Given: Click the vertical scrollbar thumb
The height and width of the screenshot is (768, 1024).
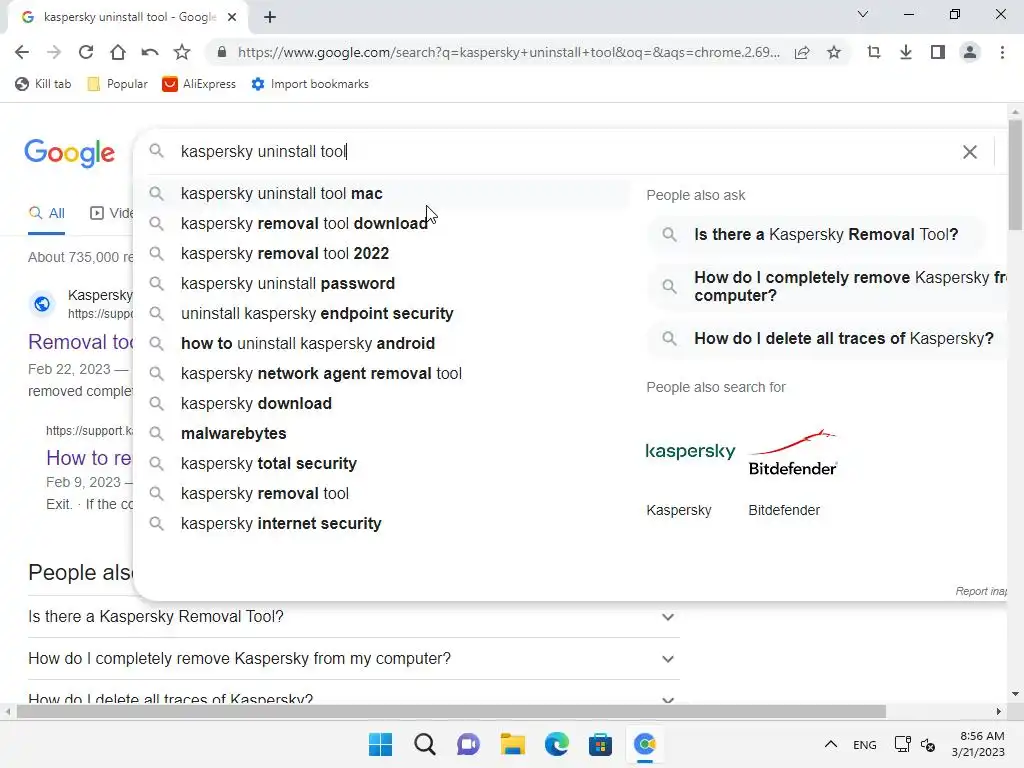Looking at the screenshot, I should (1015, 175).
